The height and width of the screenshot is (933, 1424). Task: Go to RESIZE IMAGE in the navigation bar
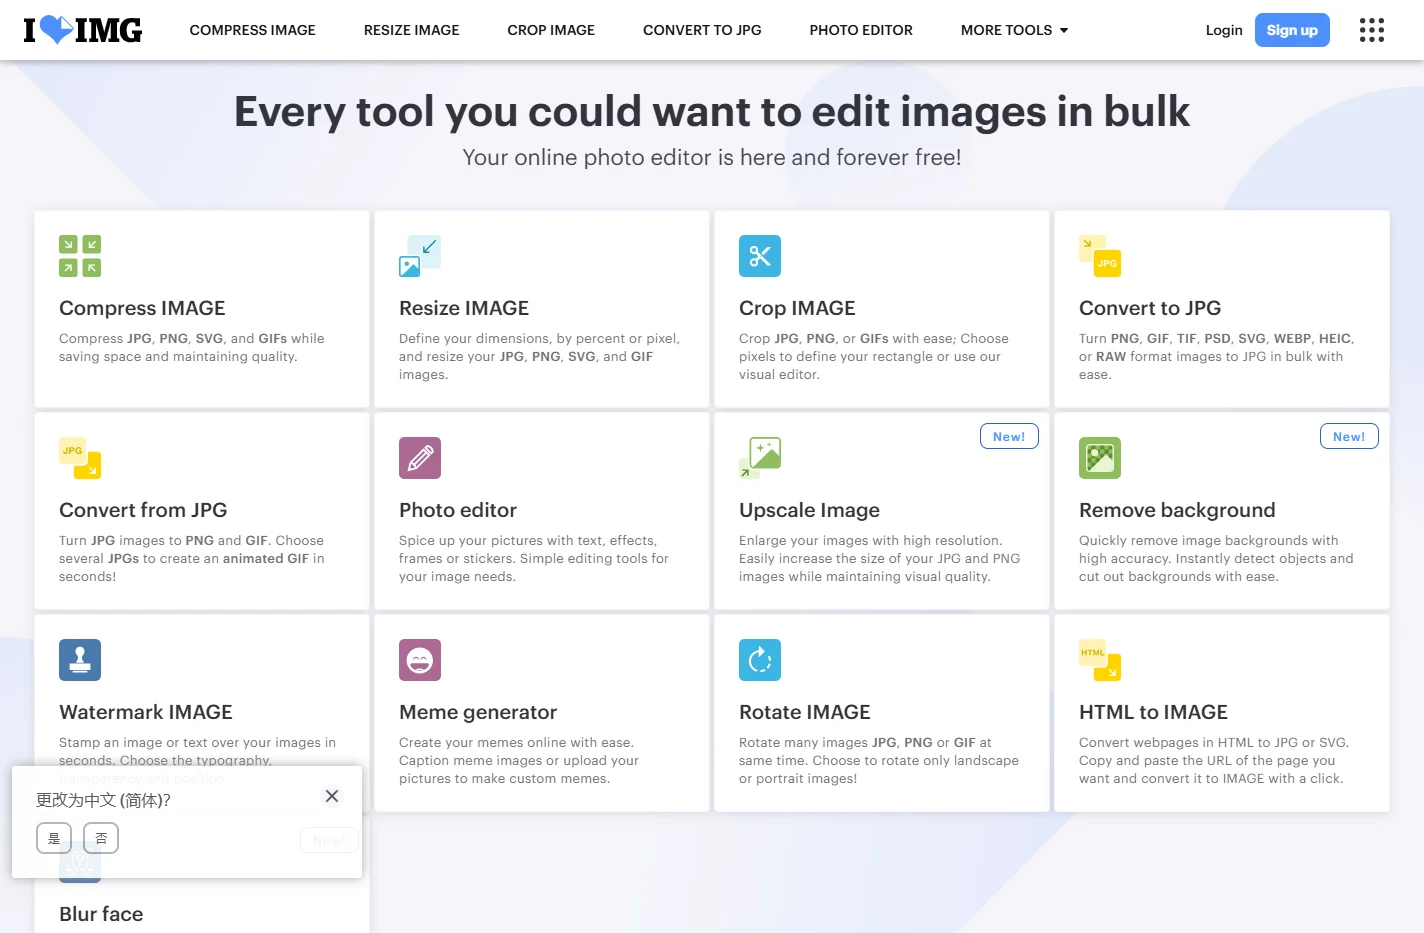point(411,30)
